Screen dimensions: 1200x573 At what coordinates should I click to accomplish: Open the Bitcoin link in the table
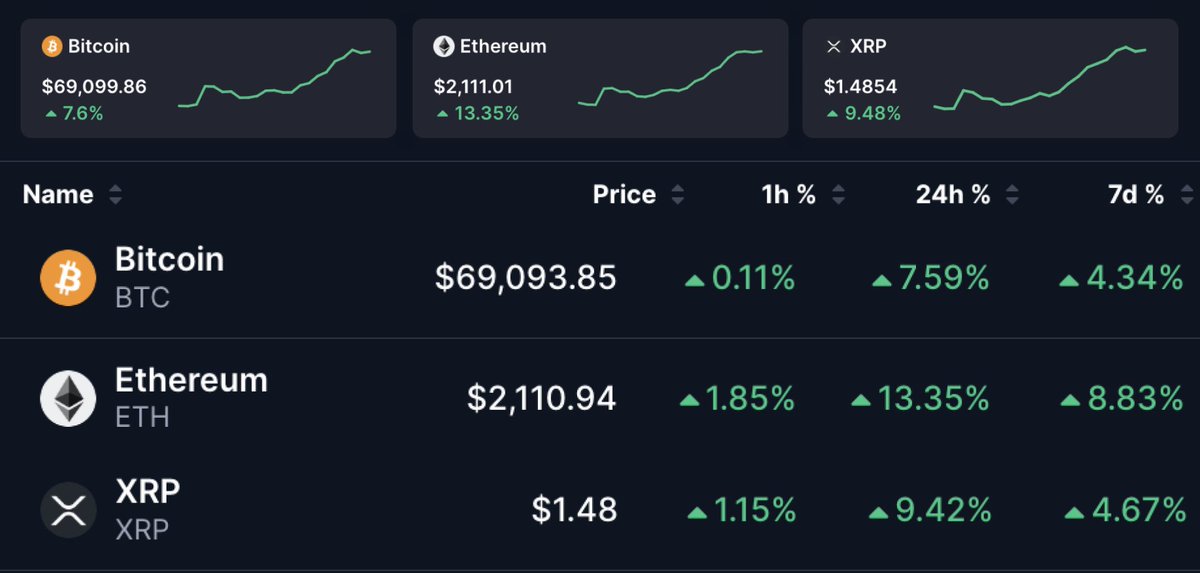click(169, 260)
